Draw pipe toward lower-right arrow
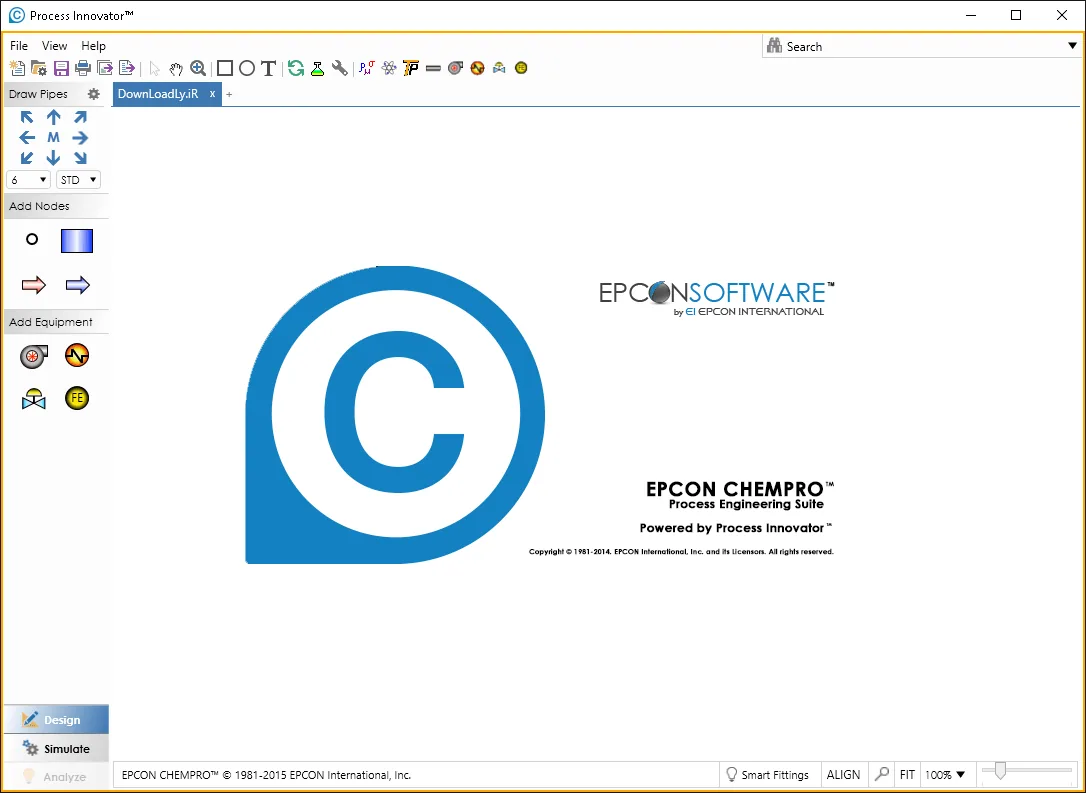1086x793 pixels. coord(80,158)
